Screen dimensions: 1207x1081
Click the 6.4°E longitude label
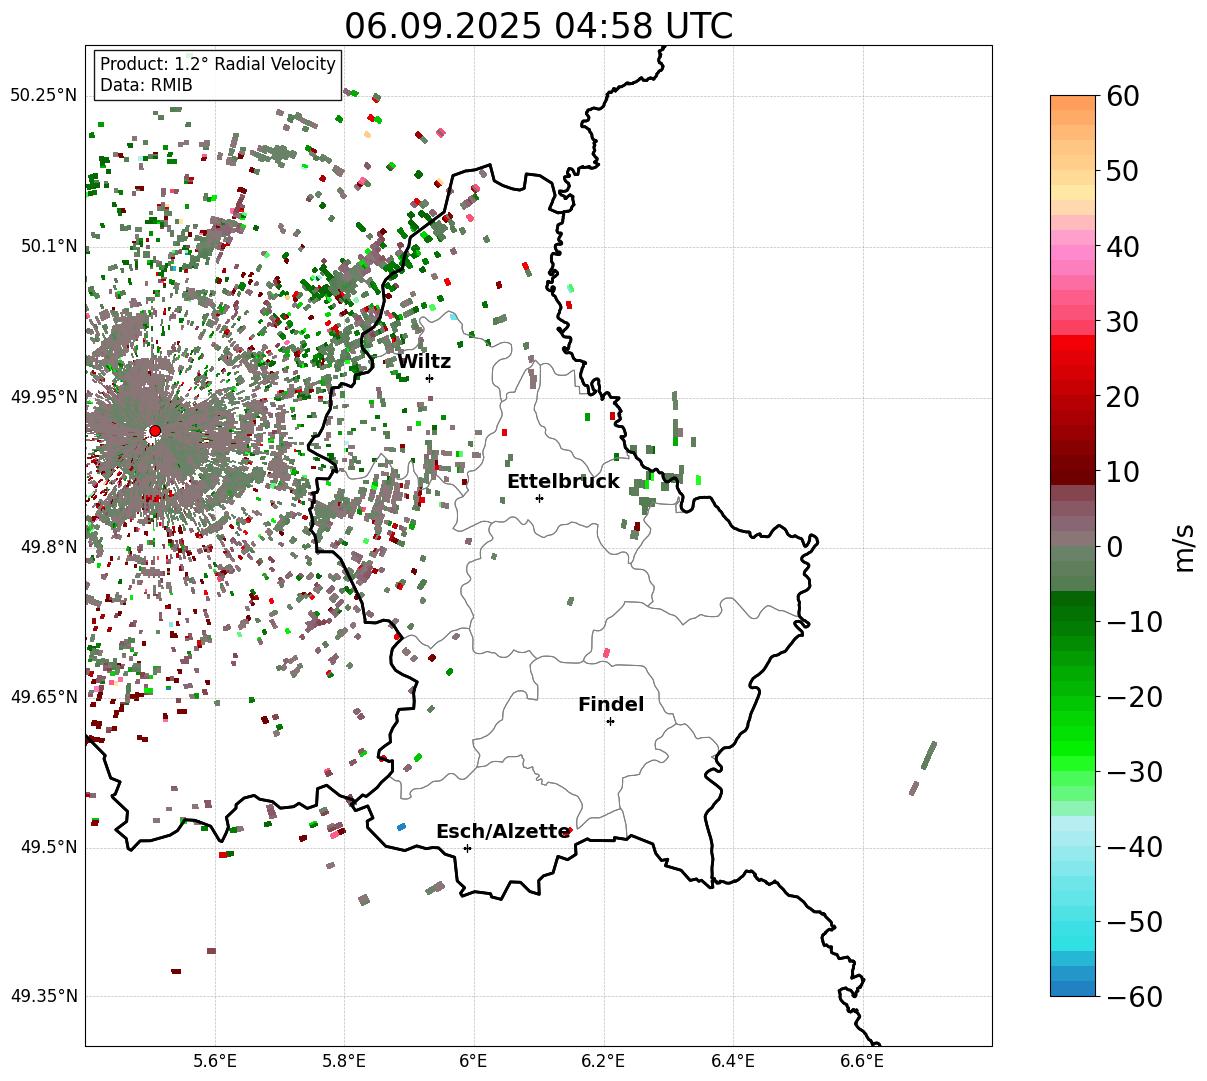coord(732,1060)
